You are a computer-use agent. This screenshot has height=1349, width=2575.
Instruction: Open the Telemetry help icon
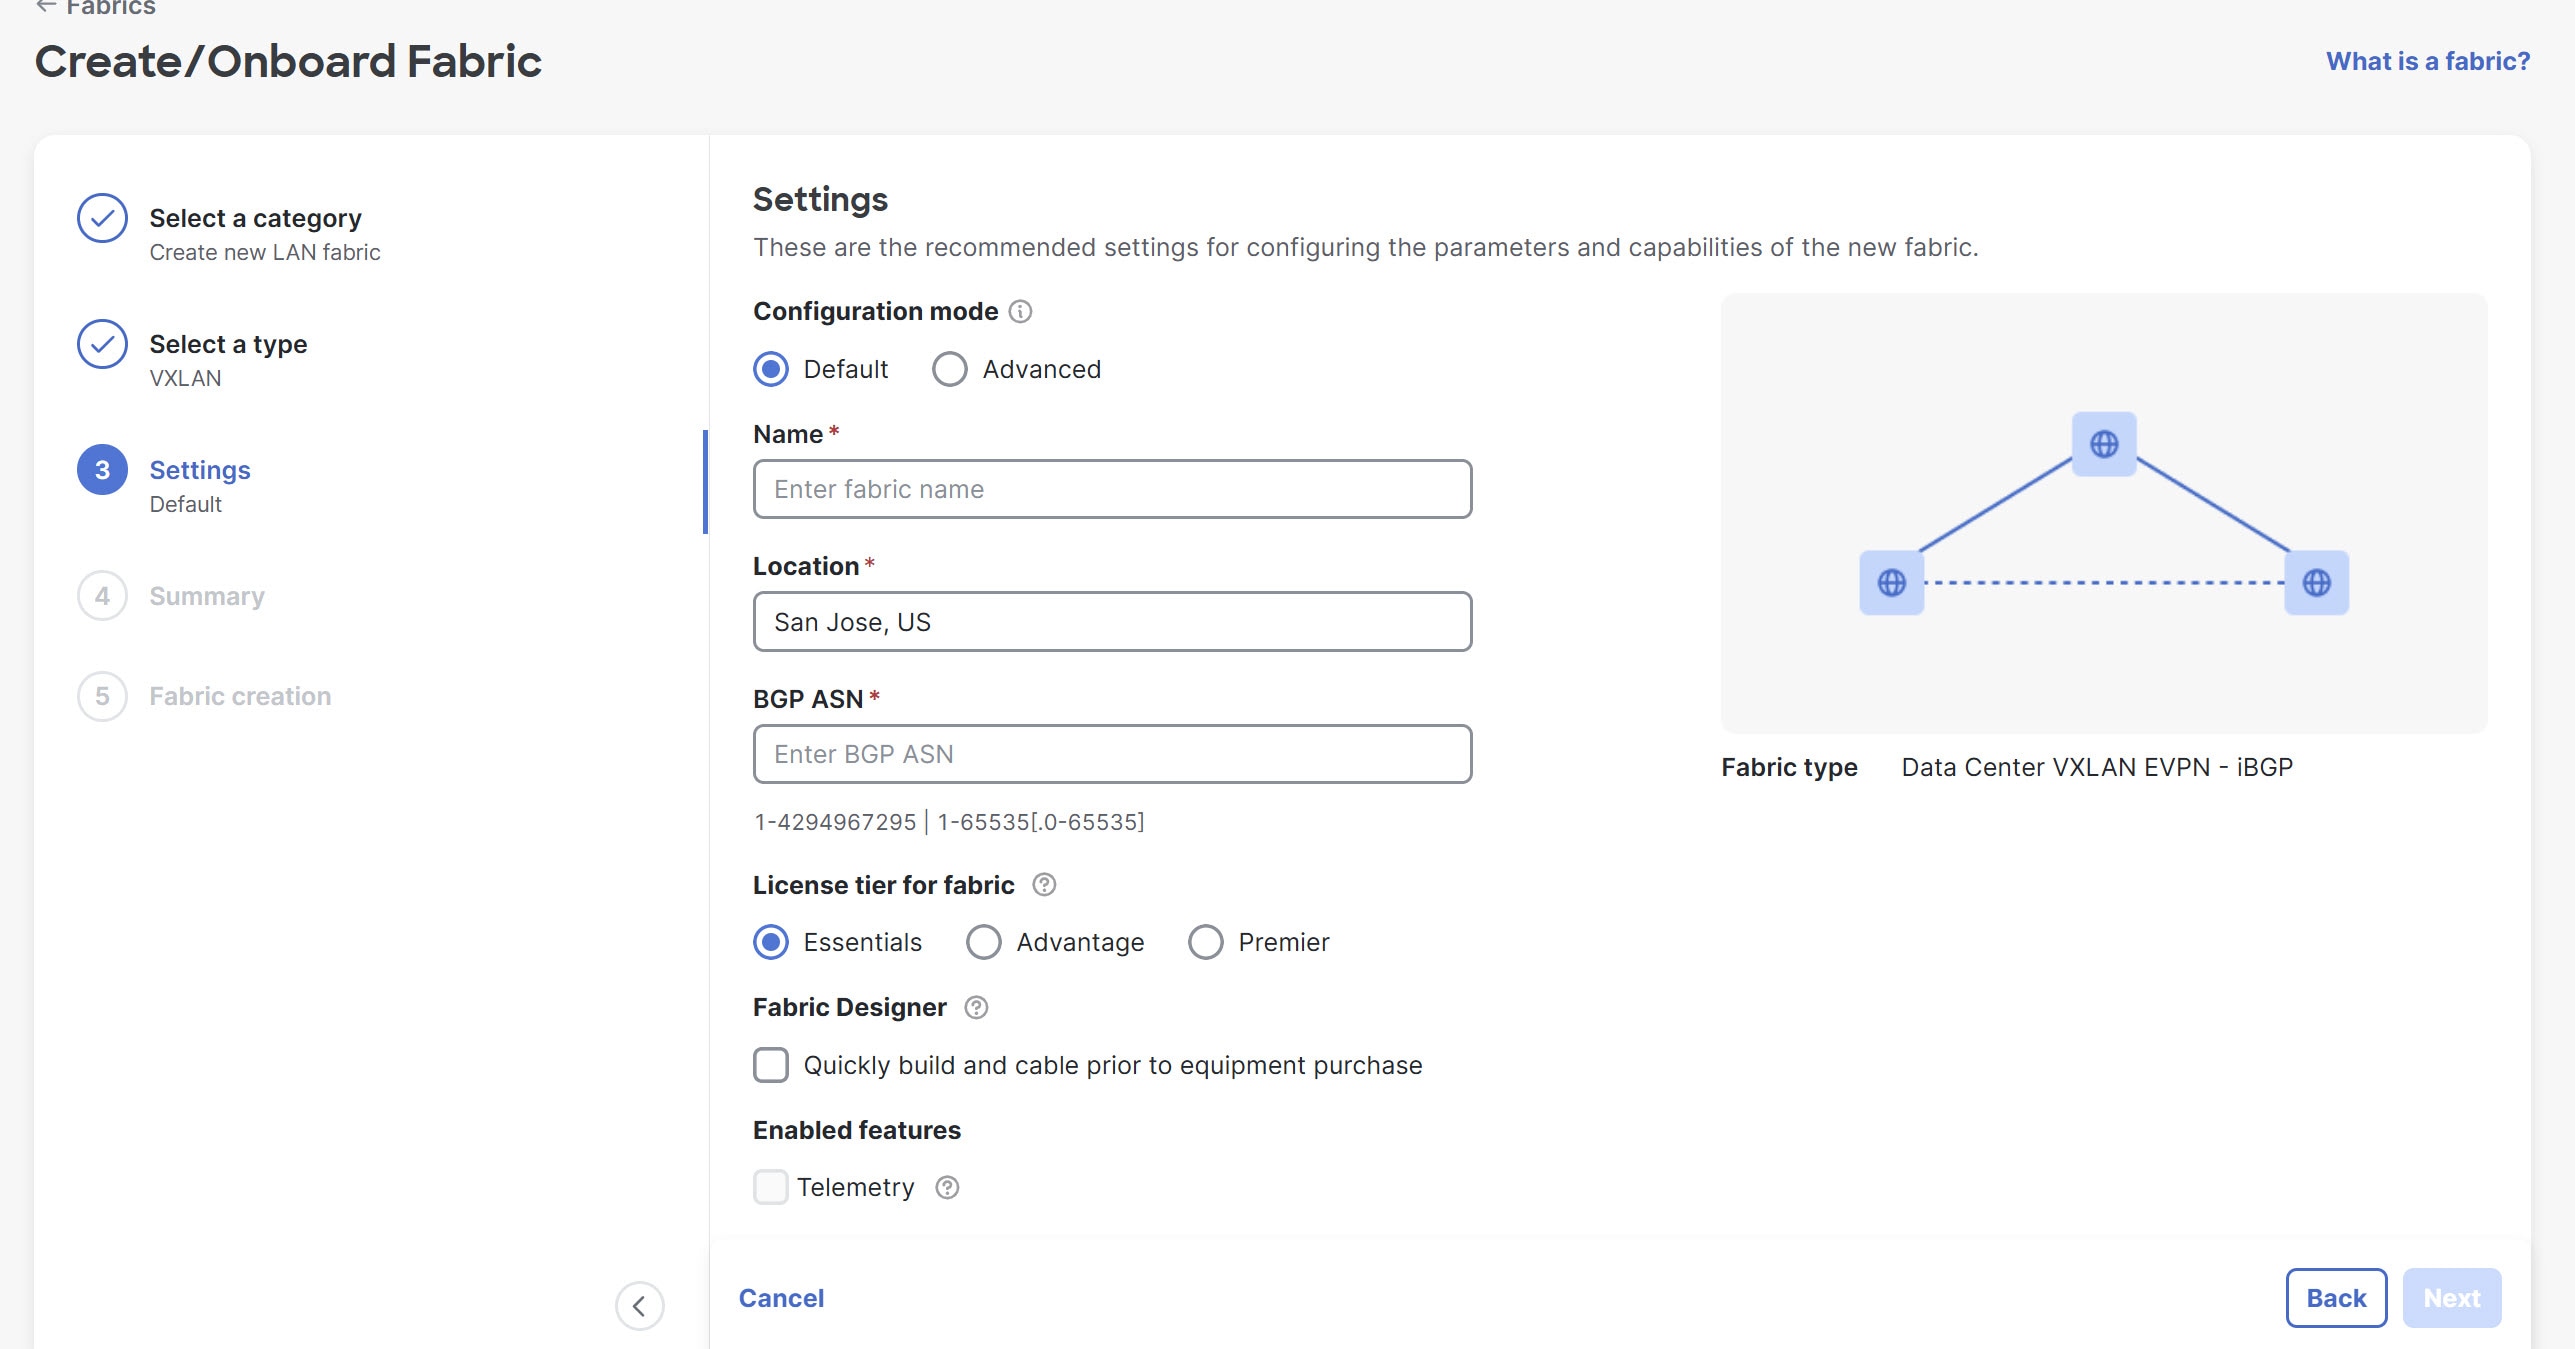point(948,1187)
